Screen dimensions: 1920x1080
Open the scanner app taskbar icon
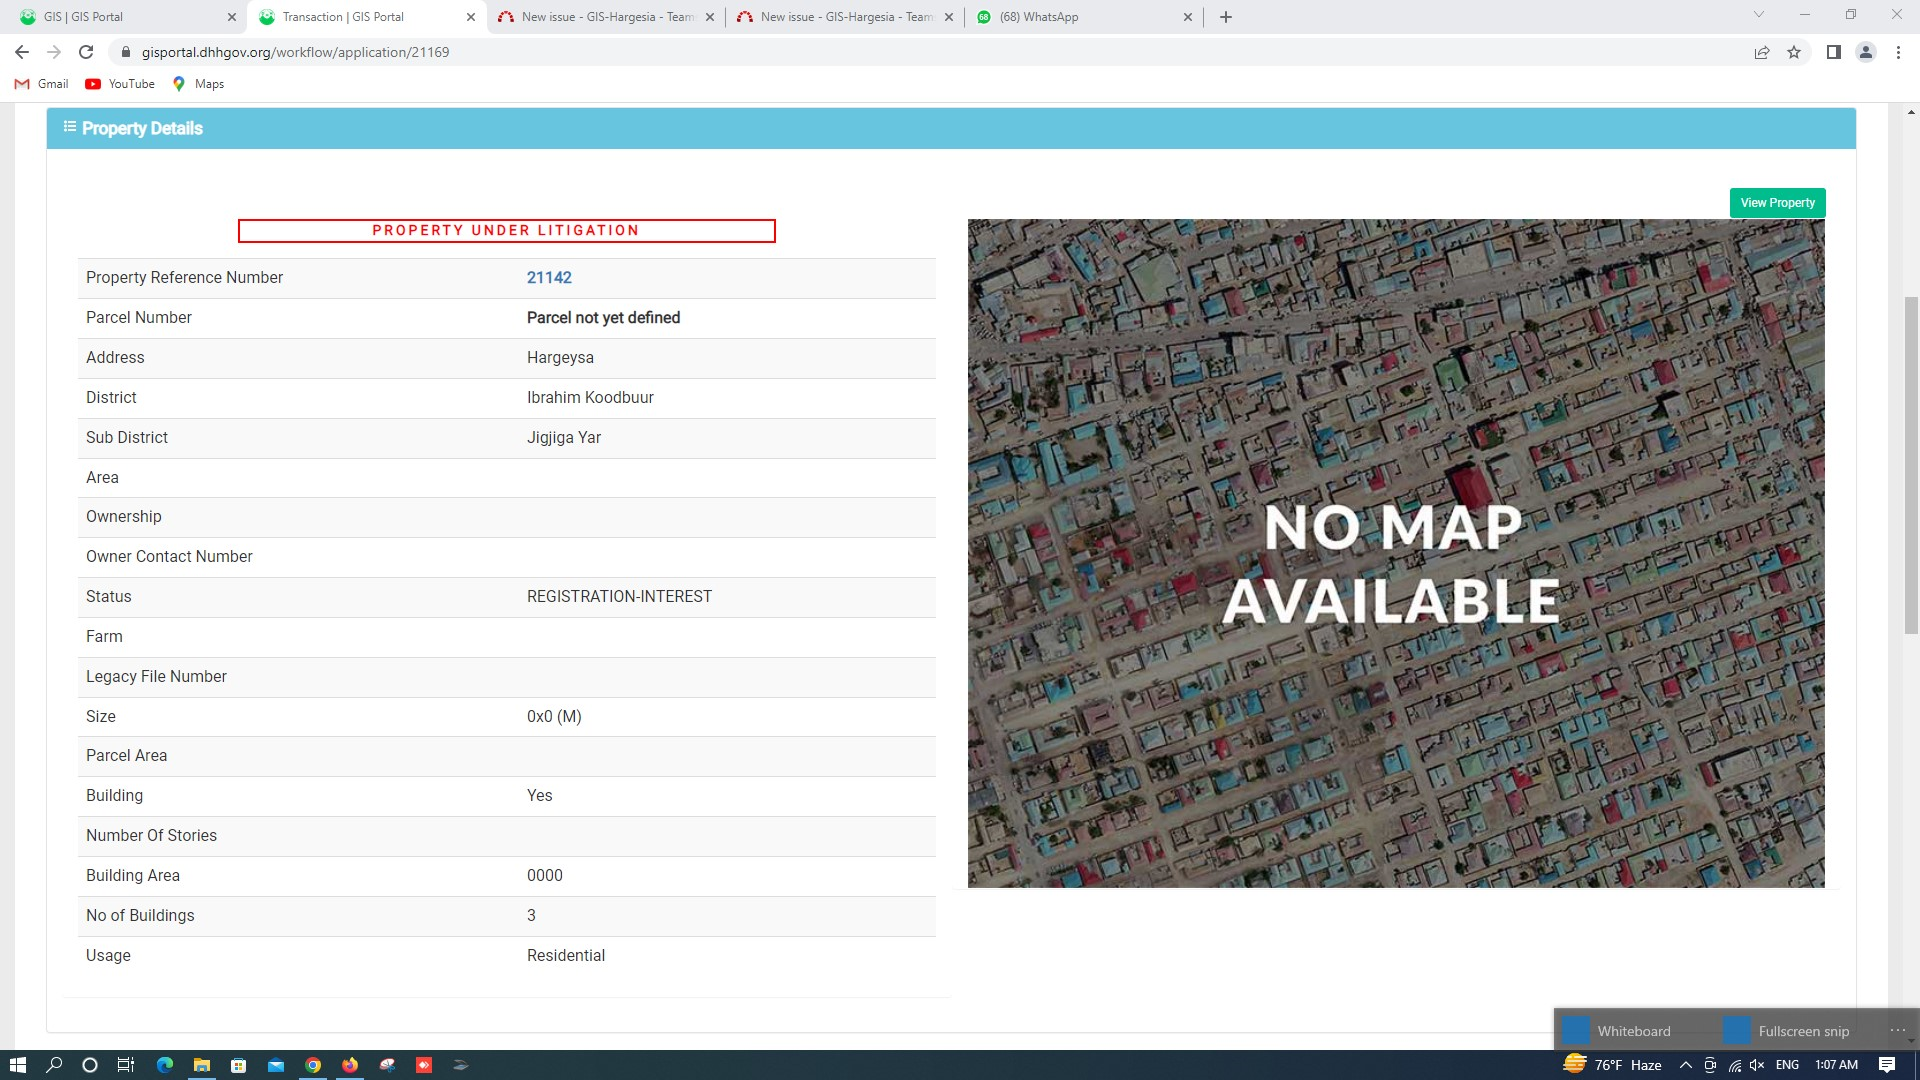(461, 1065)
